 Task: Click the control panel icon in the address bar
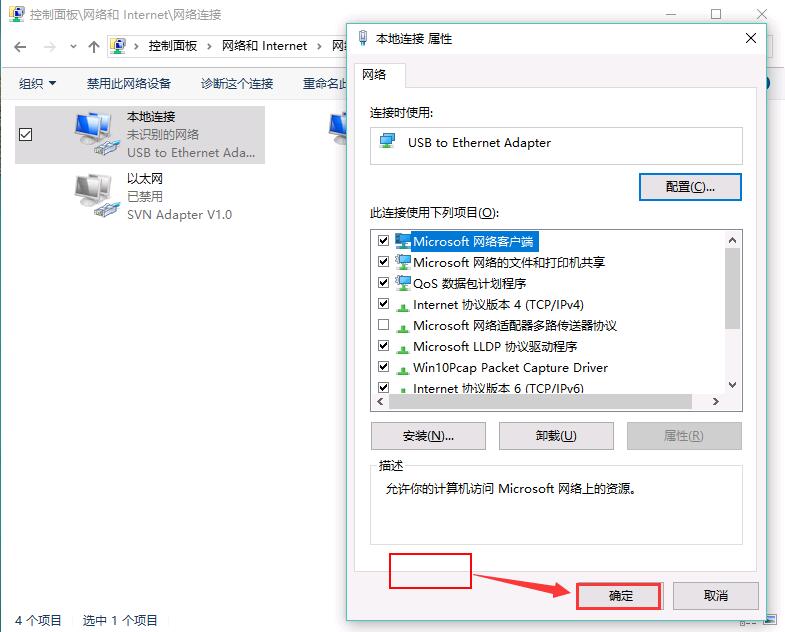[118, 46]
